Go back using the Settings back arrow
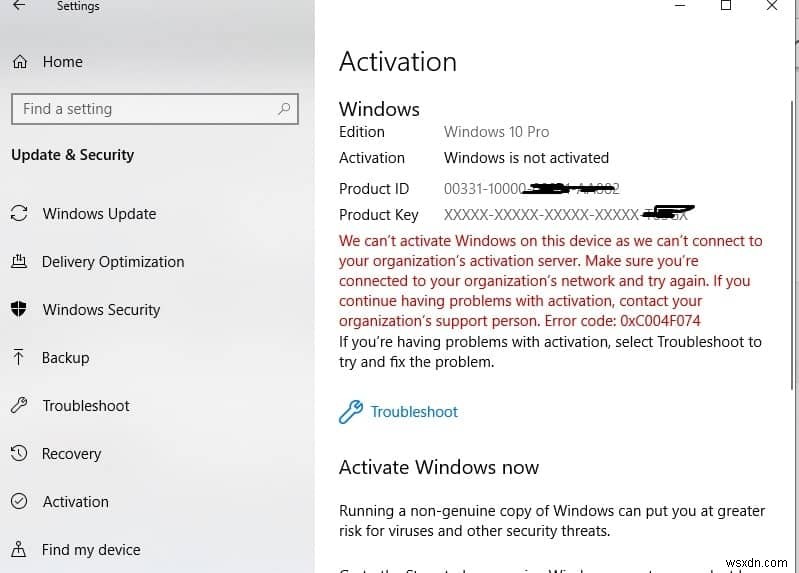Image resolution: width=799 pixels, height=573 pixels. (19, 6)
